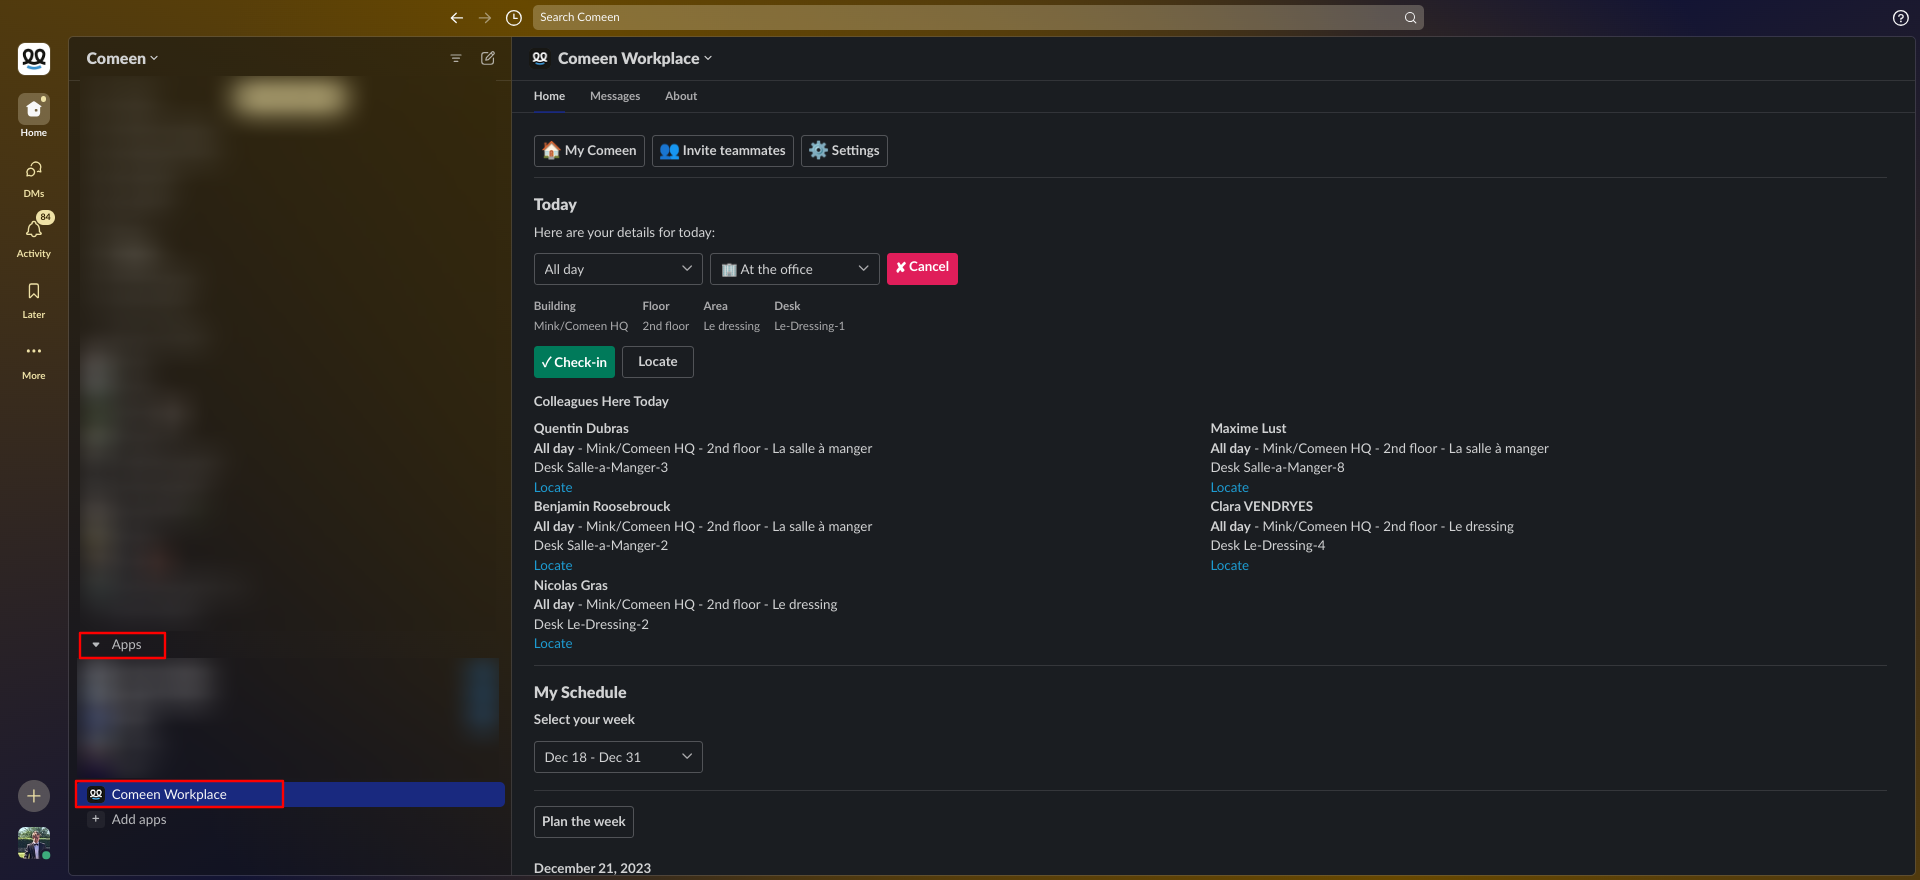1920x880 pixels.
Task: Switch to the About tab
Action: coord(681,96)
